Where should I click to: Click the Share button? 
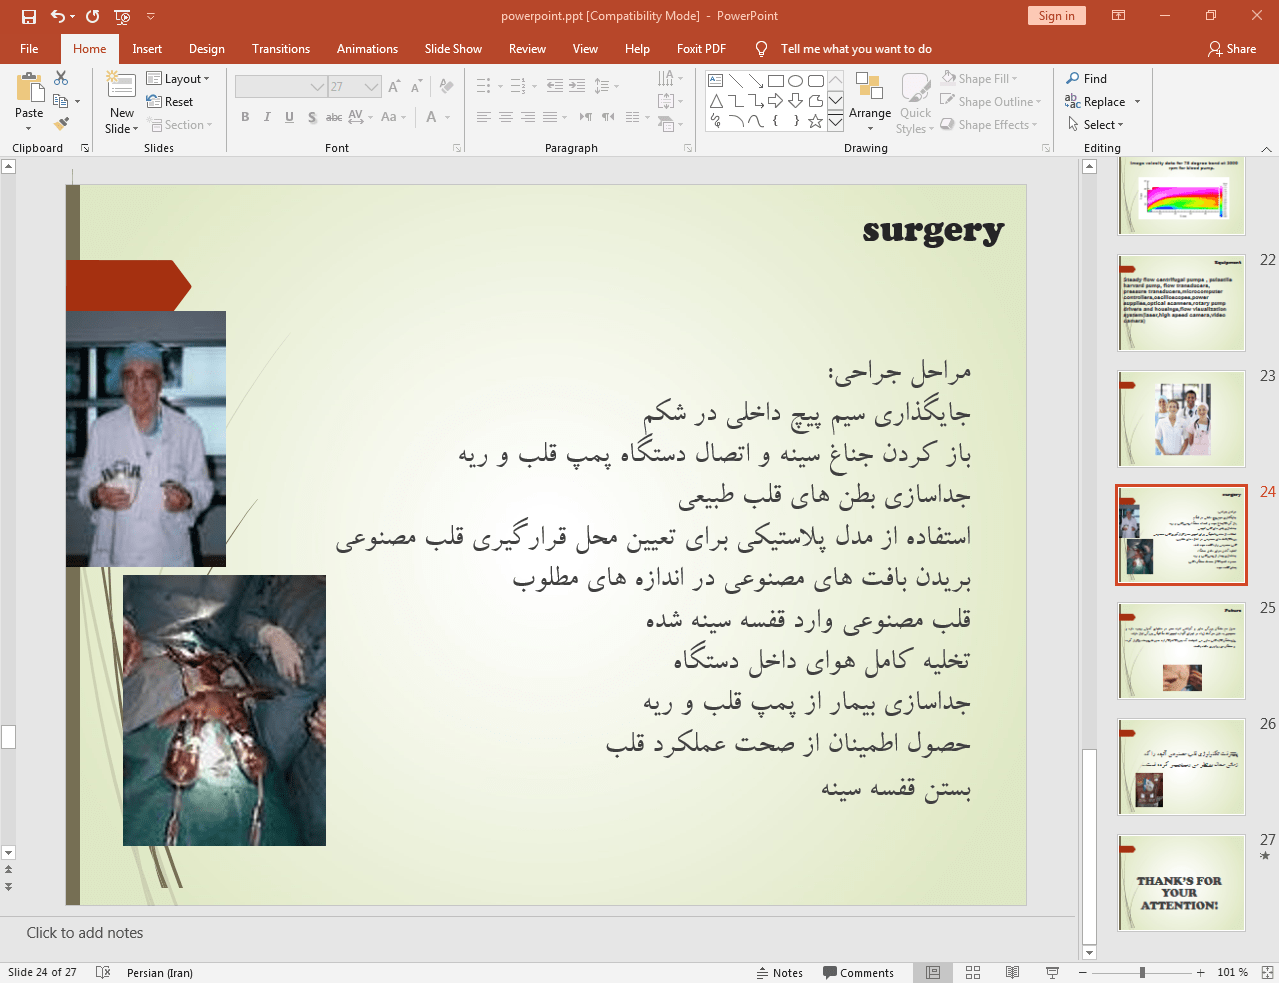[1232, 49]
